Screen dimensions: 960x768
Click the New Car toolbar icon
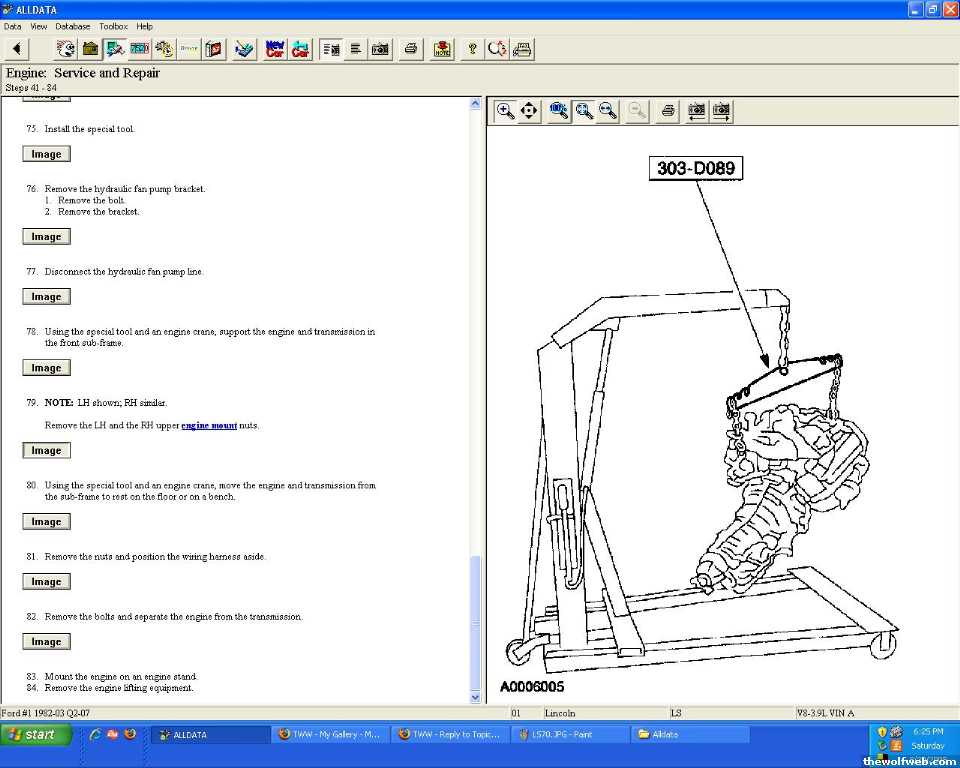point(274,49)
